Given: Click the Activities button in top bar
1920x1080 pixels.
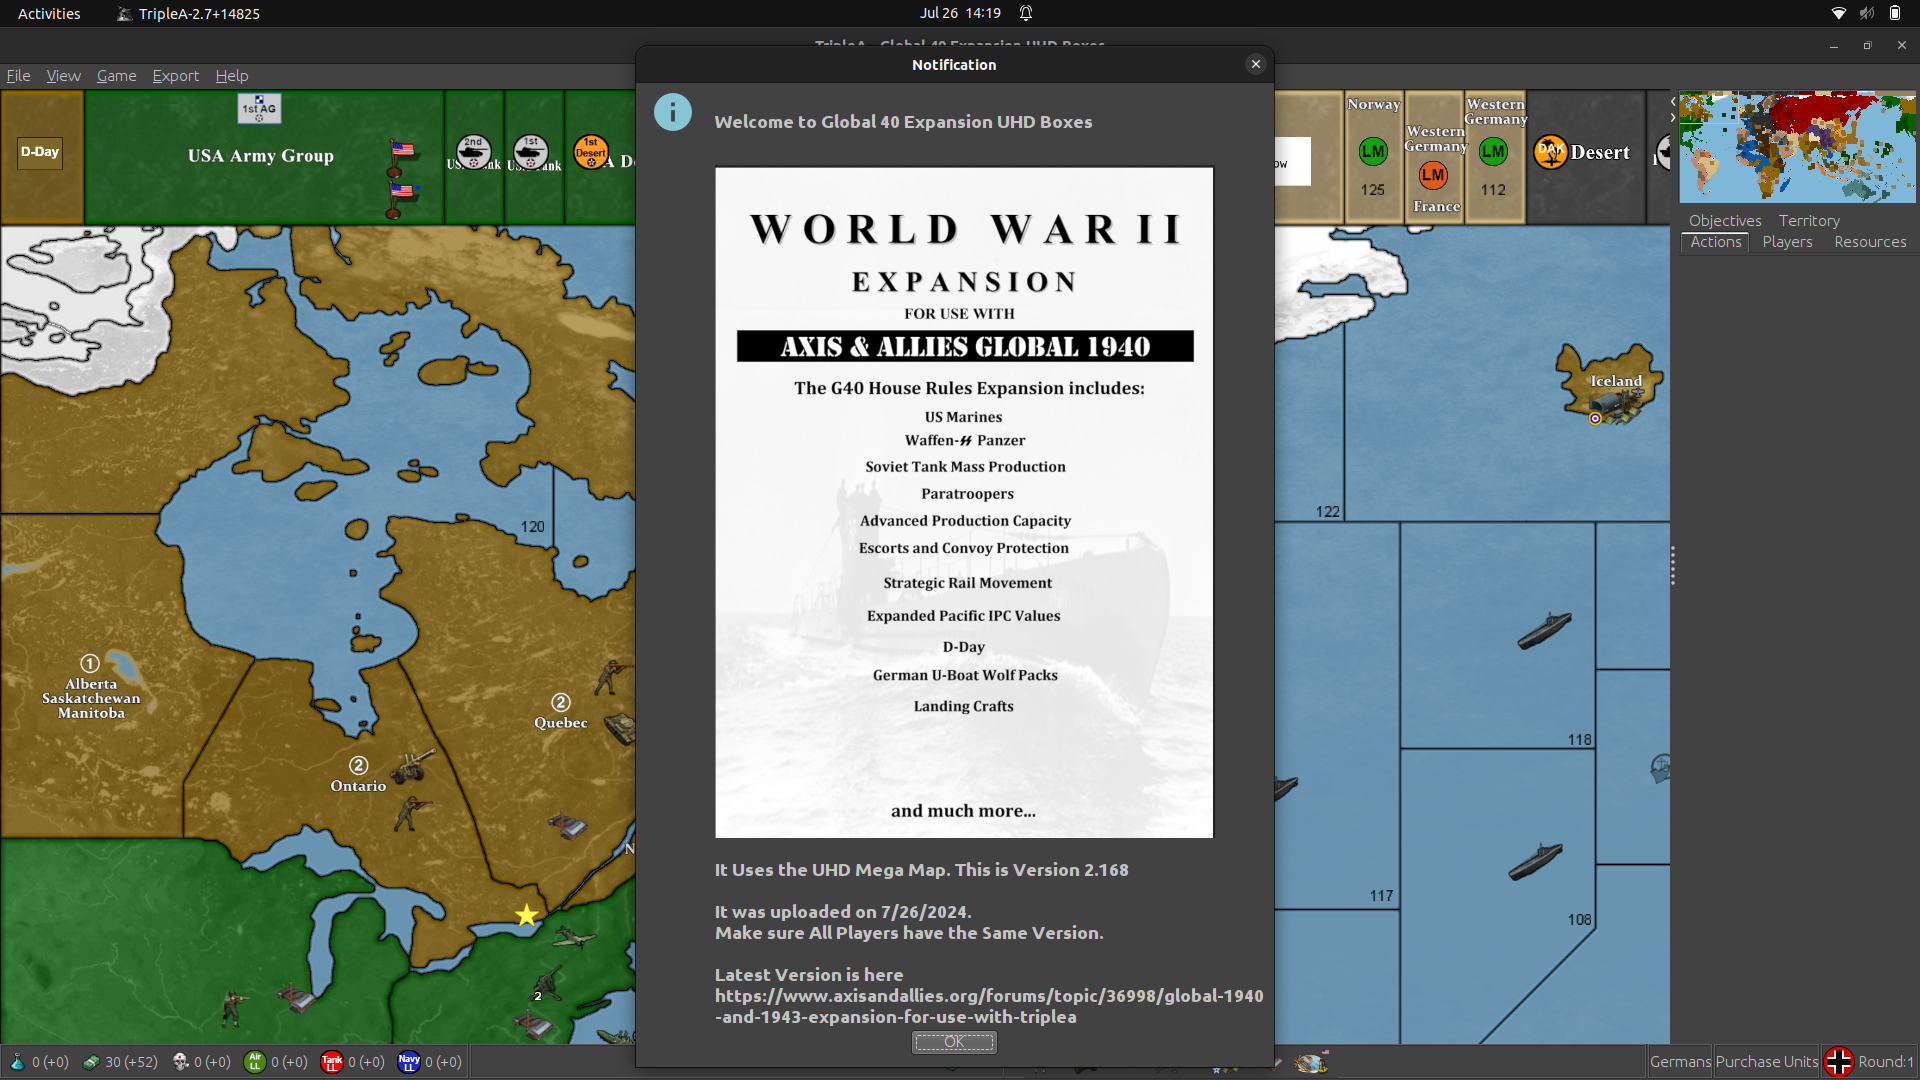Looking at the screenshot, I should (49, 13).
